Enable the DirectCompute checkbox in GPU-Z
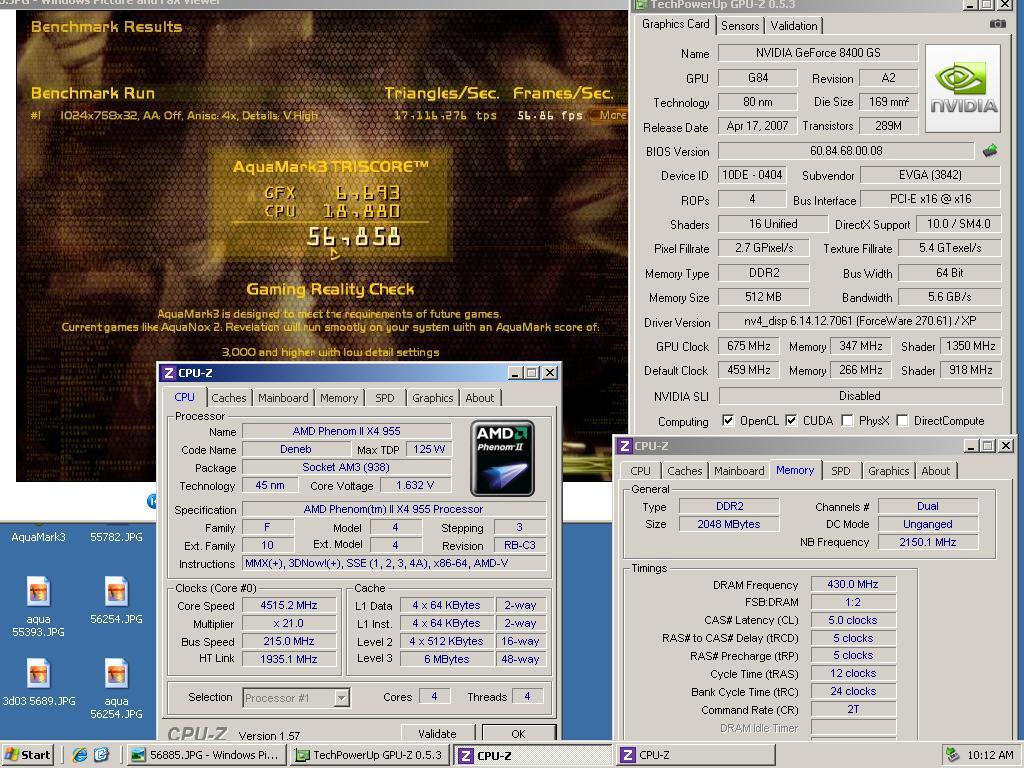1024x768 pixels. pyautogui.click(x=902, y=421)
